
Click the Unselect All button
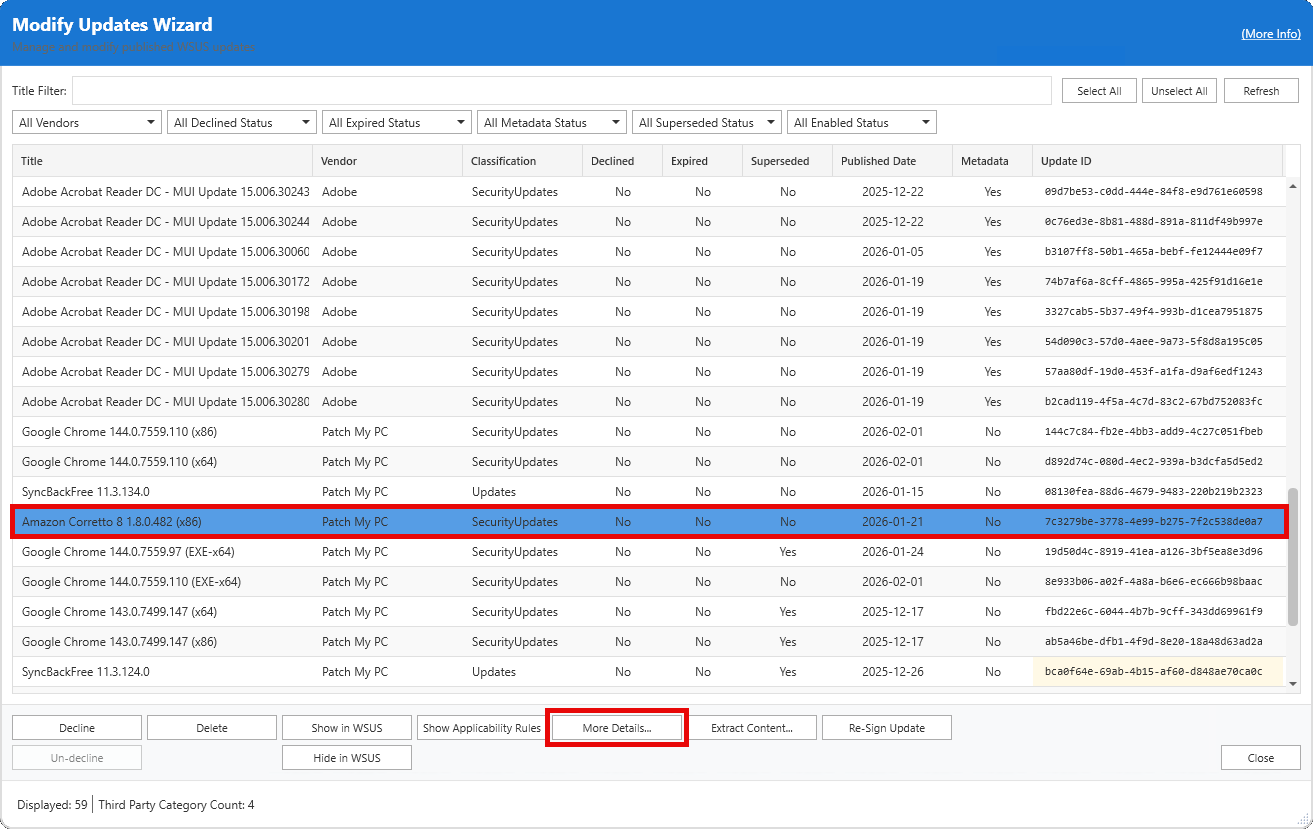click(x=1179, y=91)
